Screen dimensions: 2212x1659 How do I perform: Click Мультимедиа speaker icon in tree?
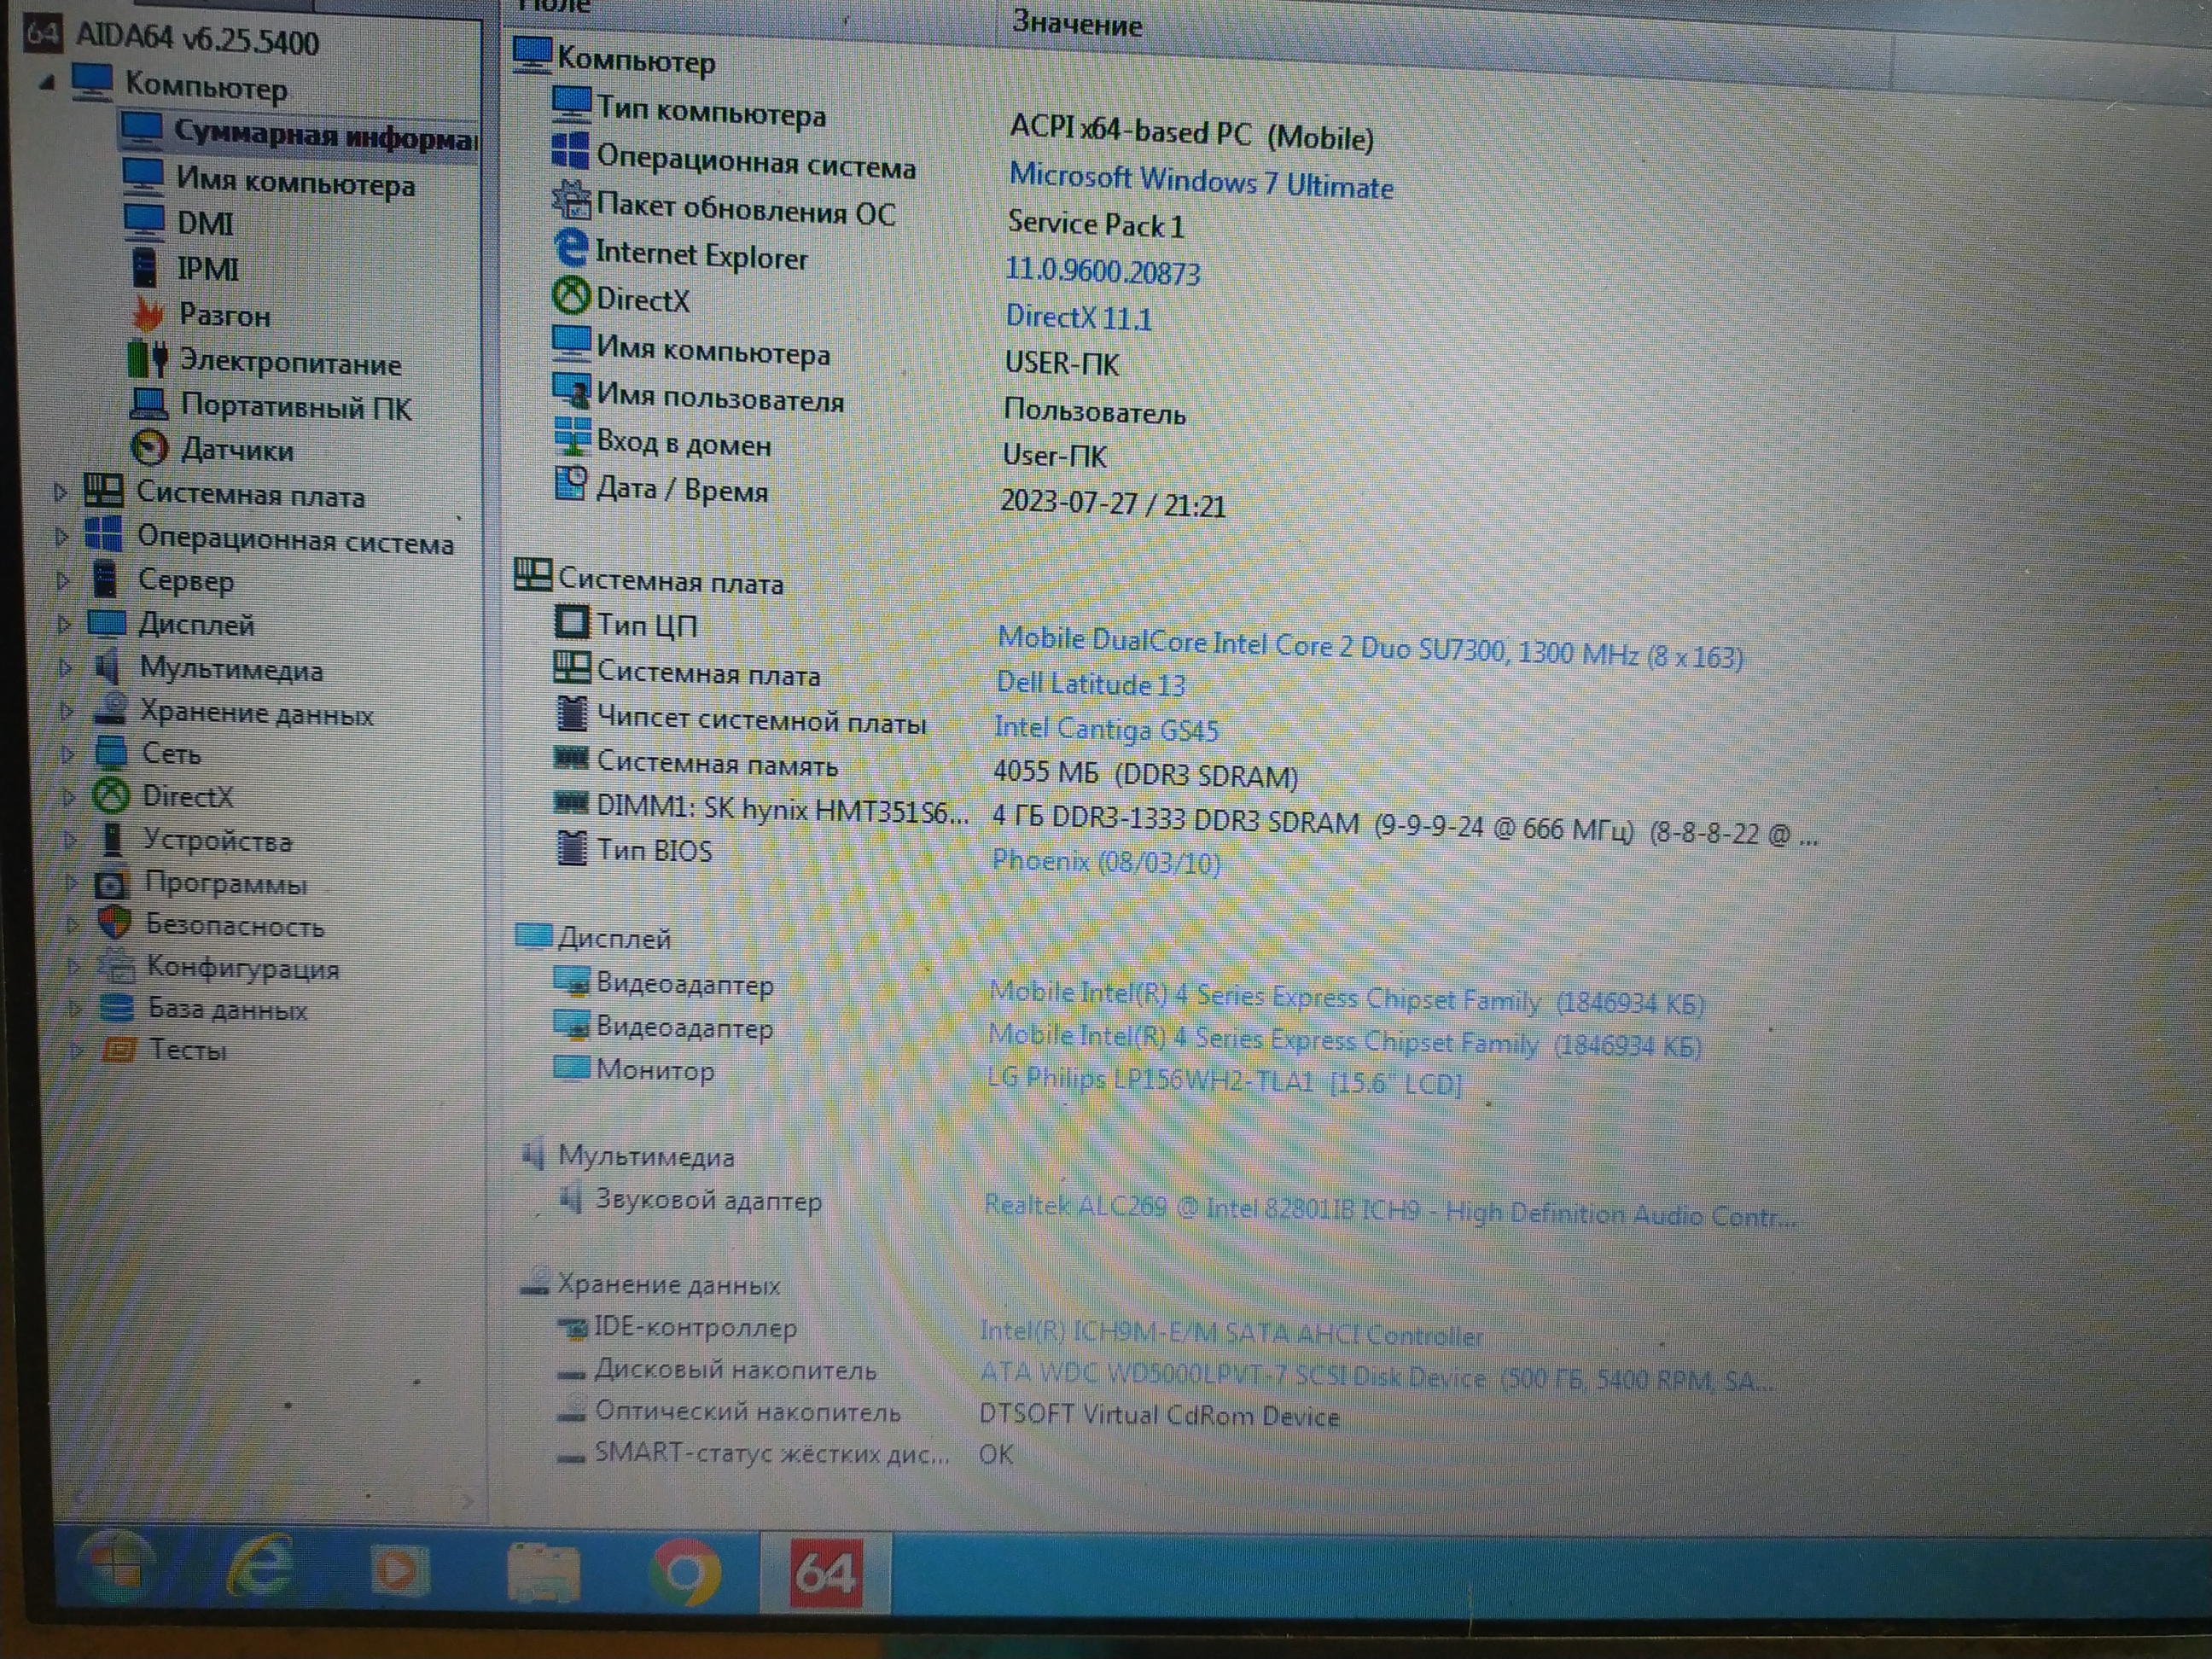(107, 667)
